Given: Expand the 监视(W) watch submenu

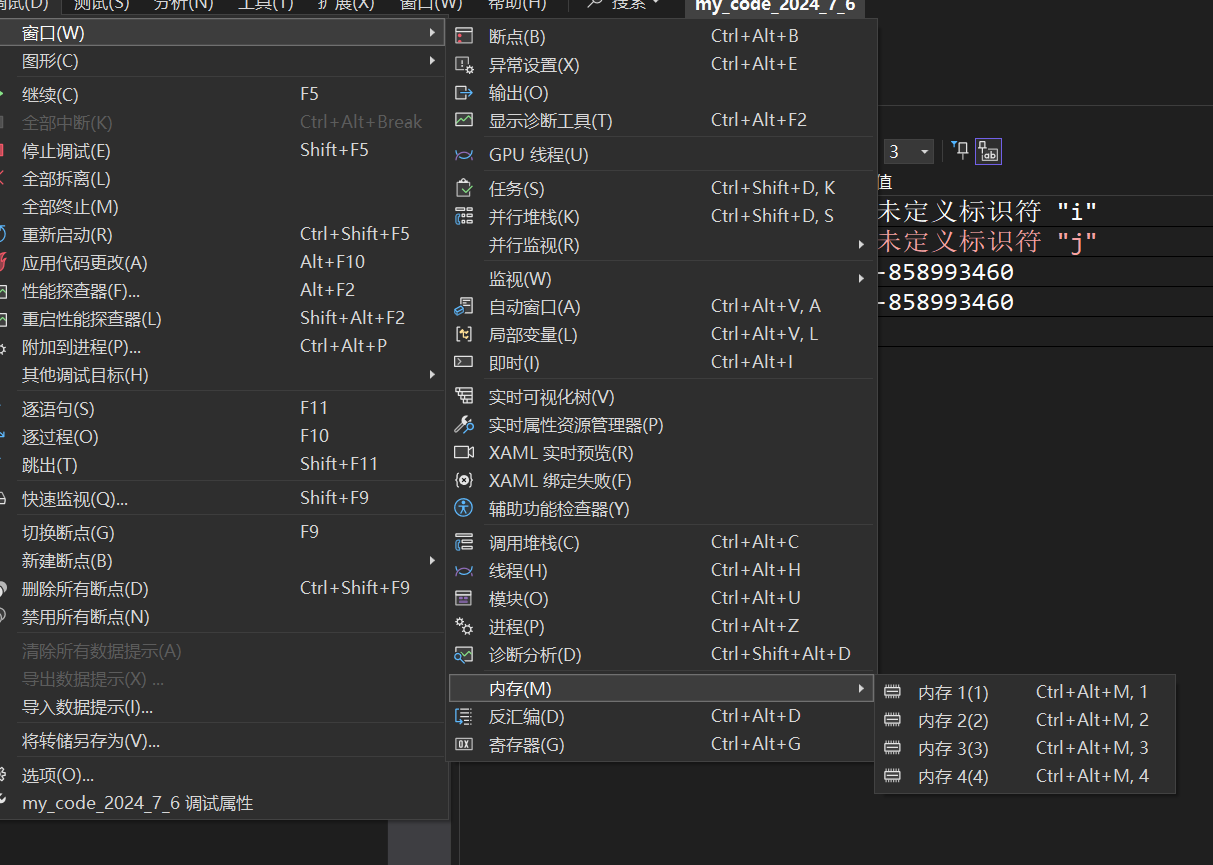Looking at the screenshot, I should point(660,279).
